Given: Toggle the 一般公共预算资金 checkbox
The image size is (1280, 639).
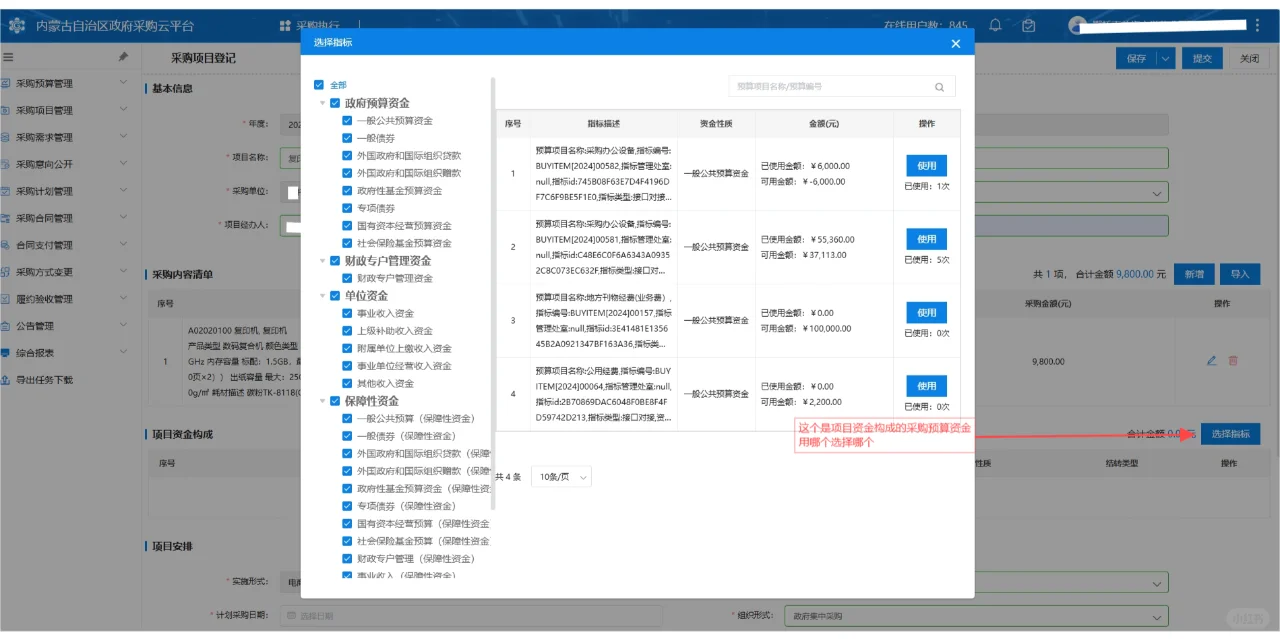Looking at the screenshot, I should tap(347, 121).
